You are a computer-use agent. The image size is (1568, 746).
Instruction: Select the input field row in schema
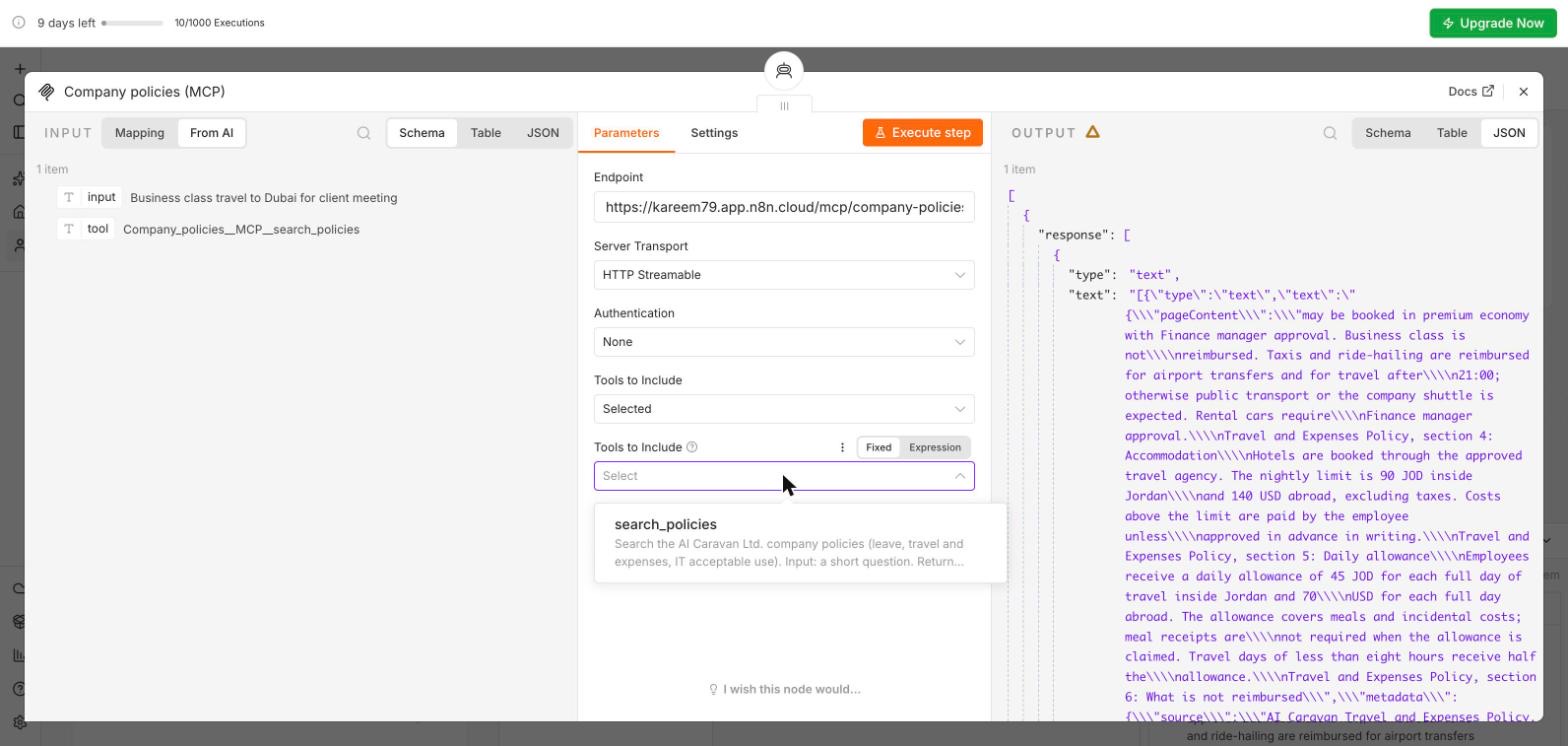(228, 198)
